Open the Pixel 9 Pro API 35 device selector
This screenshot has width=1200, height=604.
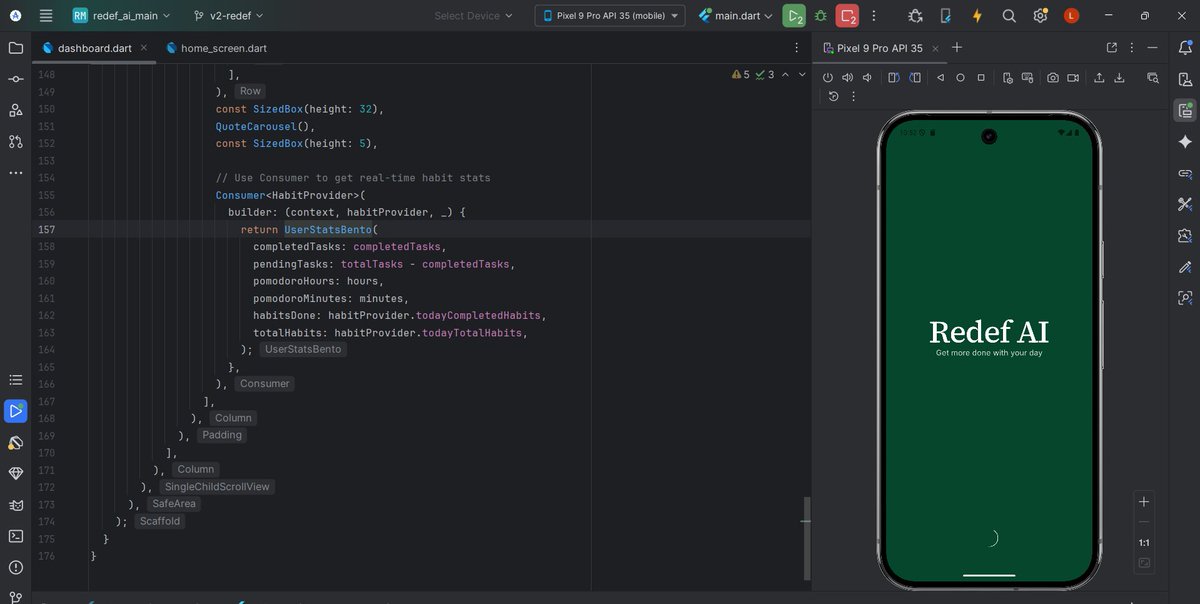click(x=610, y=16)
